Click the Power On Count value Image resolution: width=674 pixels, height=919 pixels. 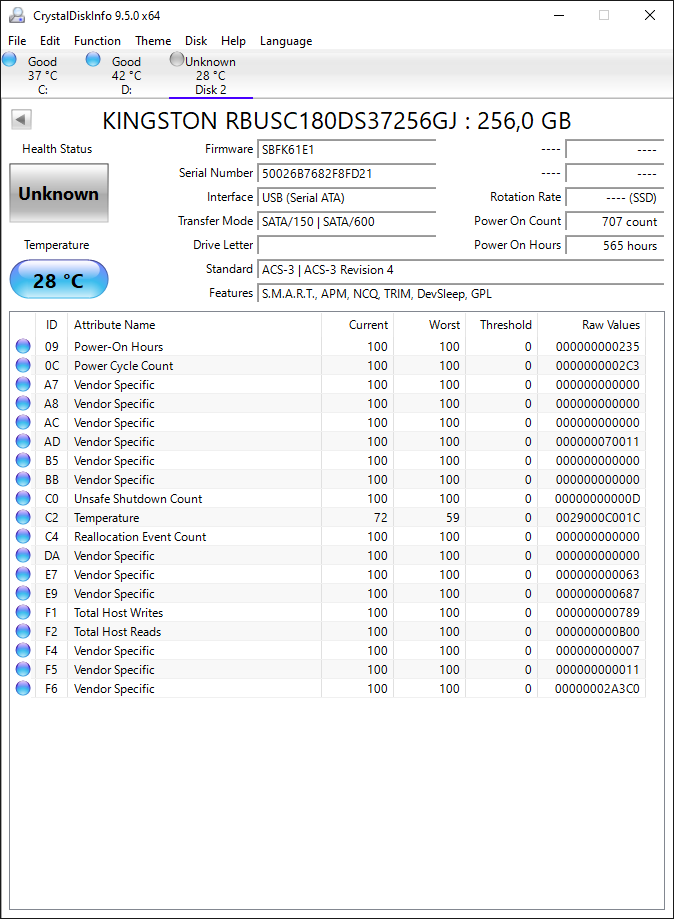[614, 222]
